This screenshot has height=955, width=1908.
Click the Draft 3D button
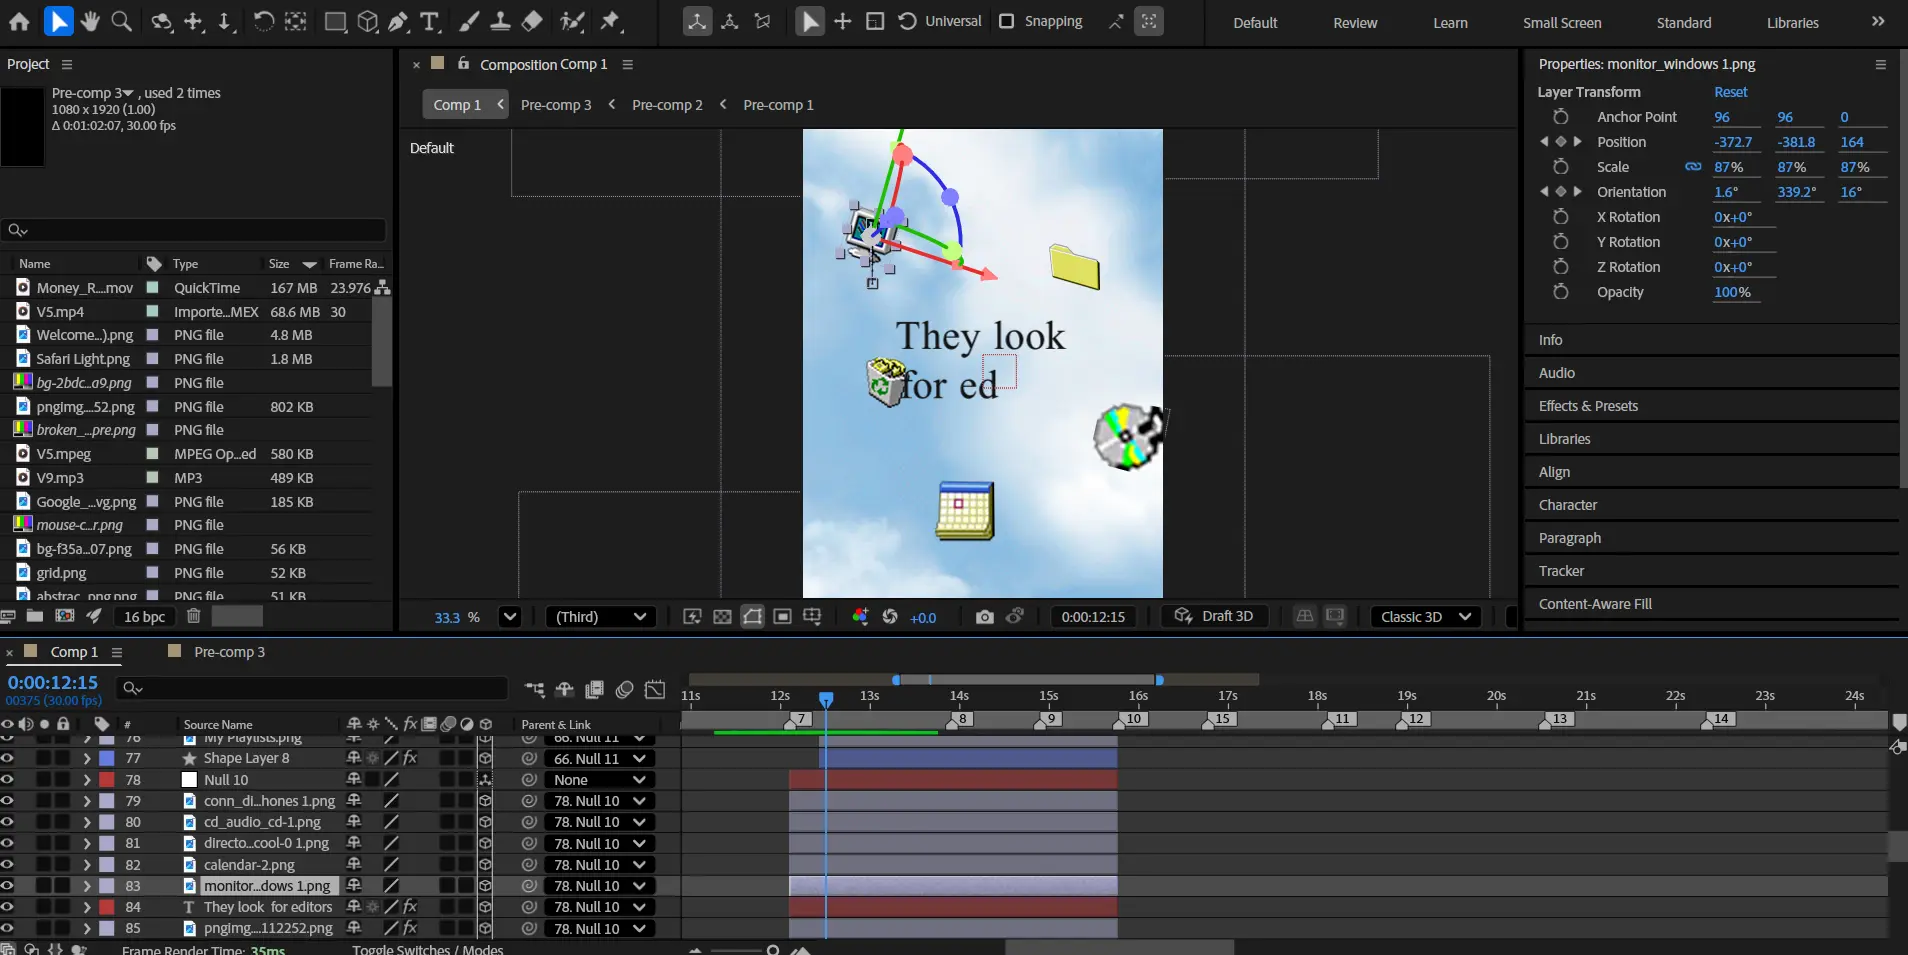click(1214, 616)
